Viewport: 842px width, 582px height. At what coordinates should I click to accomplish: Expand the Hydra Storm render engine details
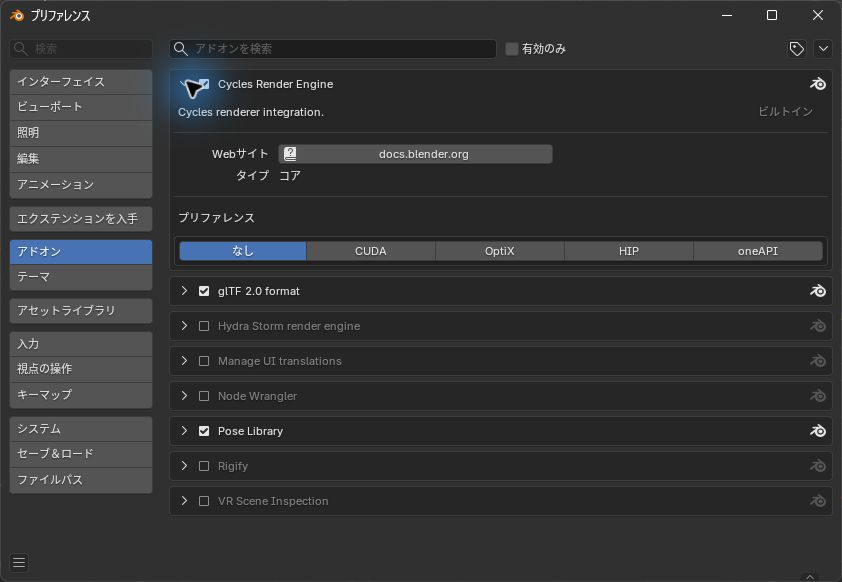click(184, 326)
